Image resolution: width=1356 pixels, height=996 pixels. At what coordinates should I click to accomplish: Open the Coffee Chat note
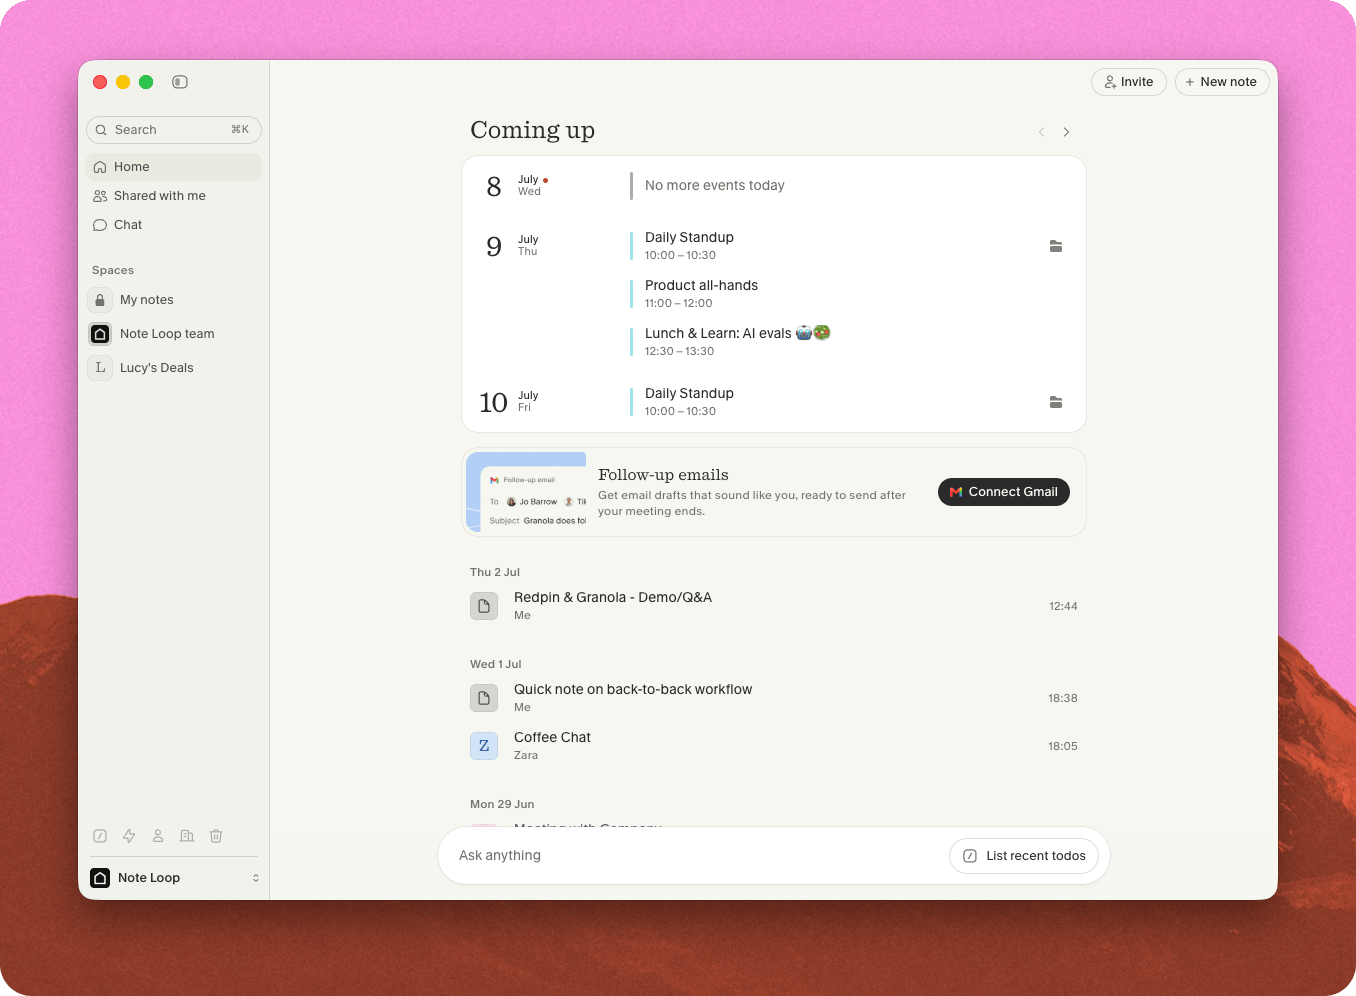click(774, 746)
